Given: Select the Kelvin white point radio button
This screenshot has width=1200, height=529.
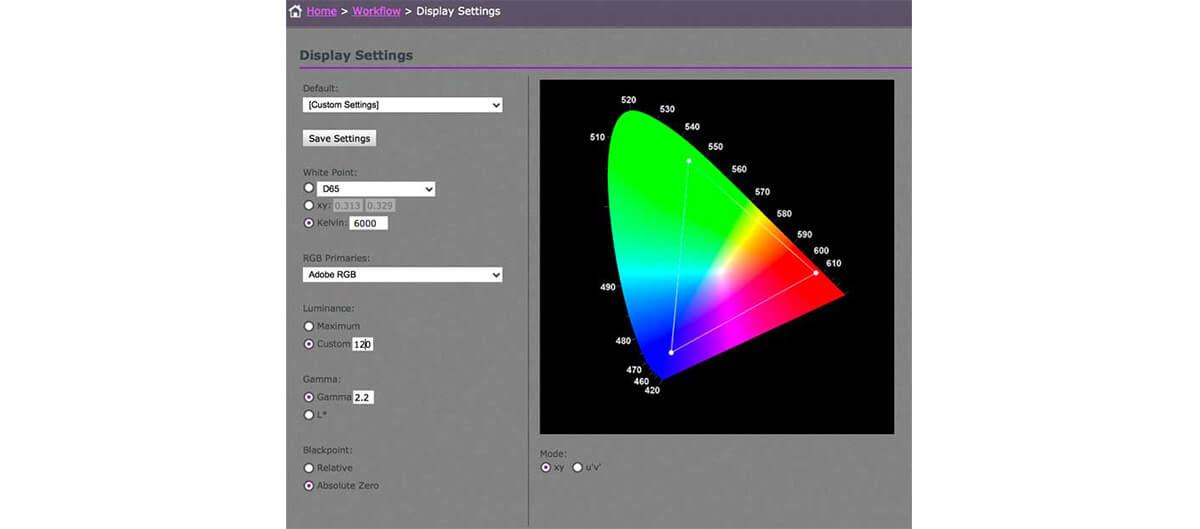Looking at the screenshot, I should point(308,223).
